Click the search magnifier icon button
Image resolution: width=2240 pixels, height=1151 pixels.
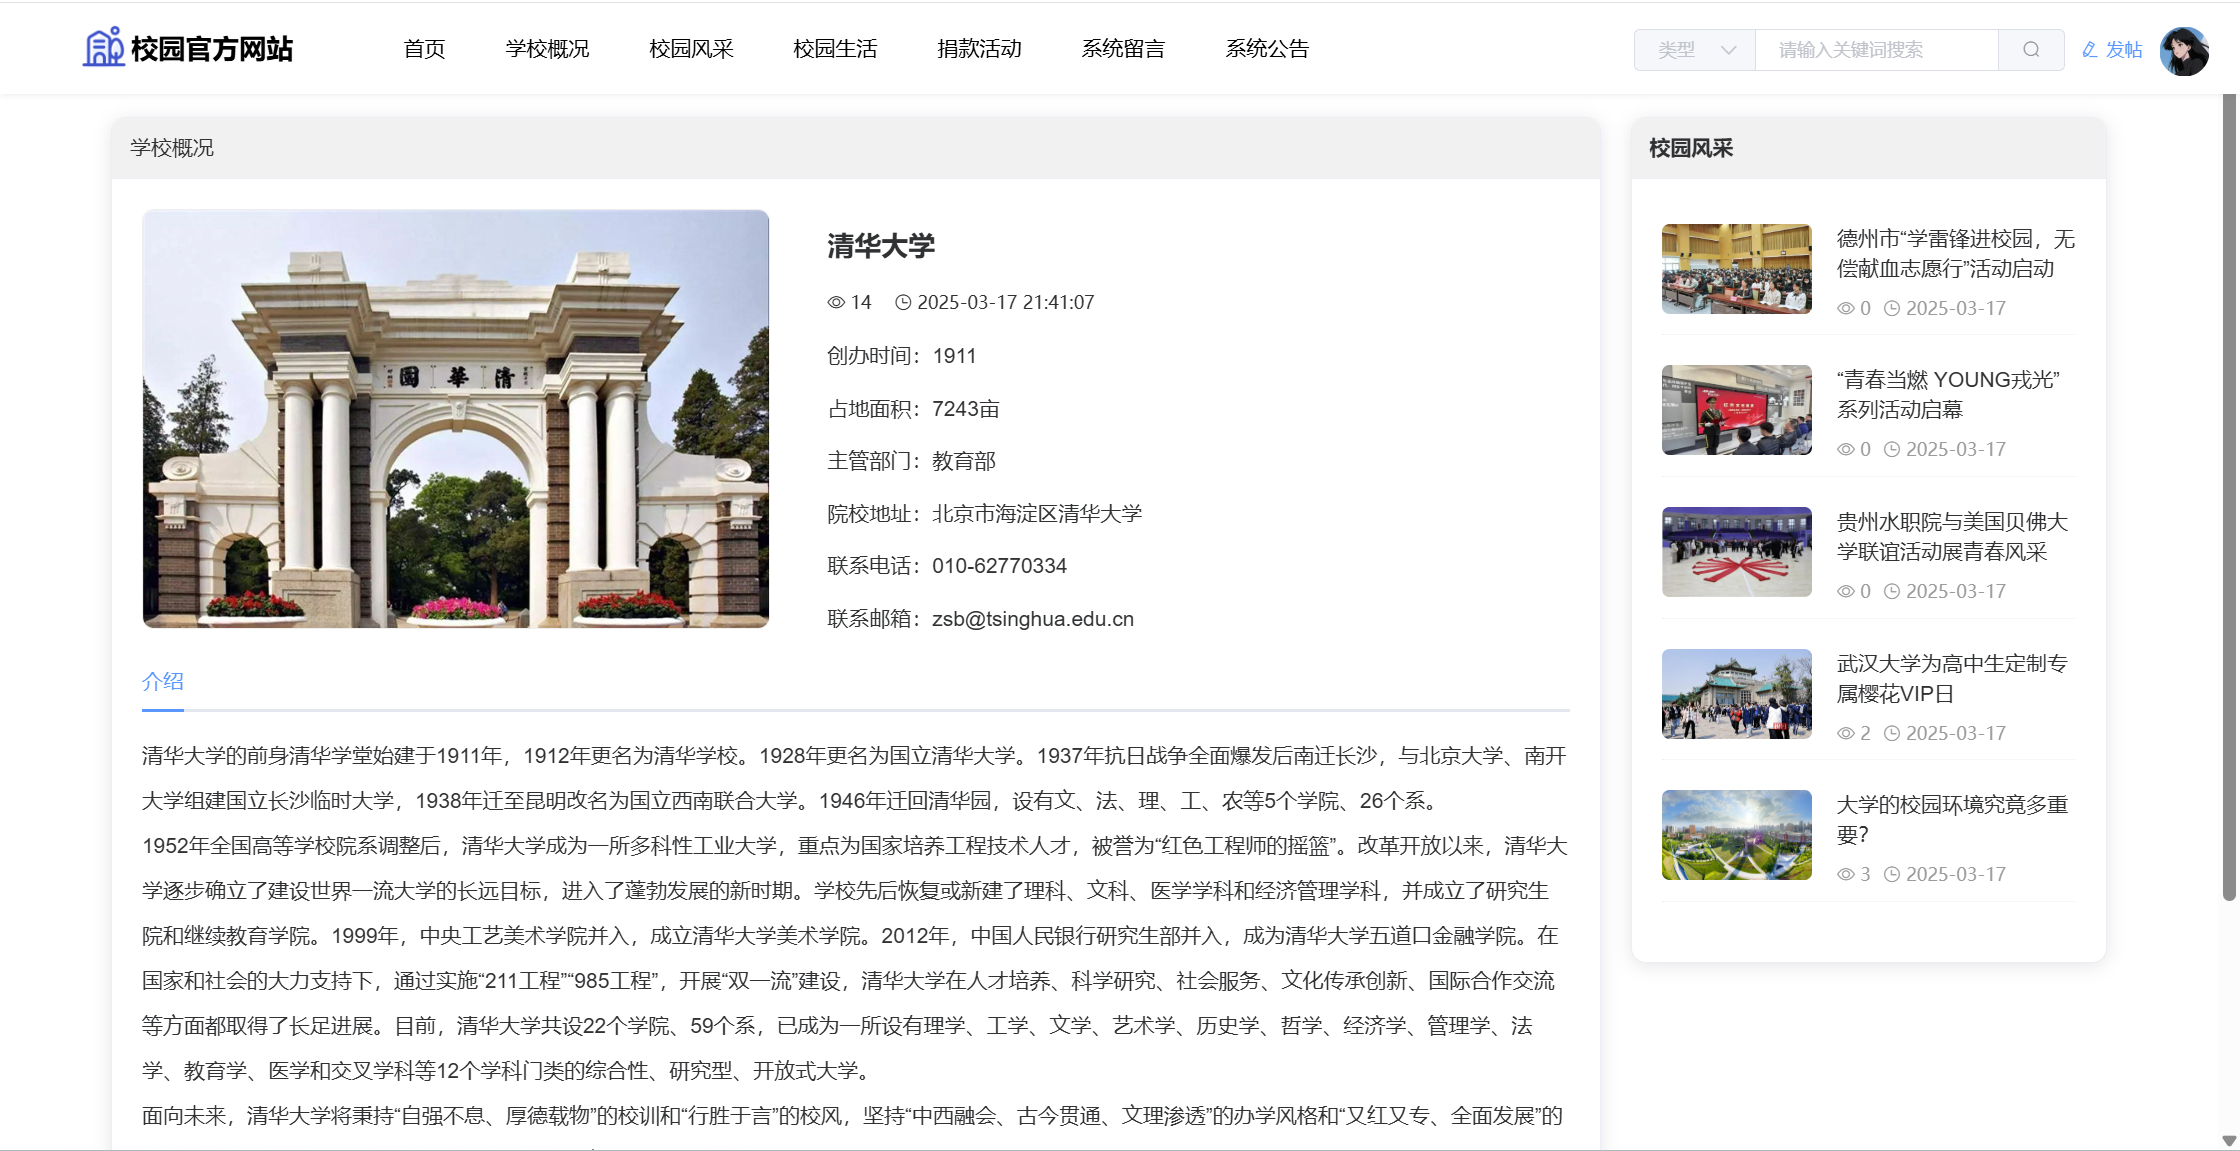(x=2030, y=50)
